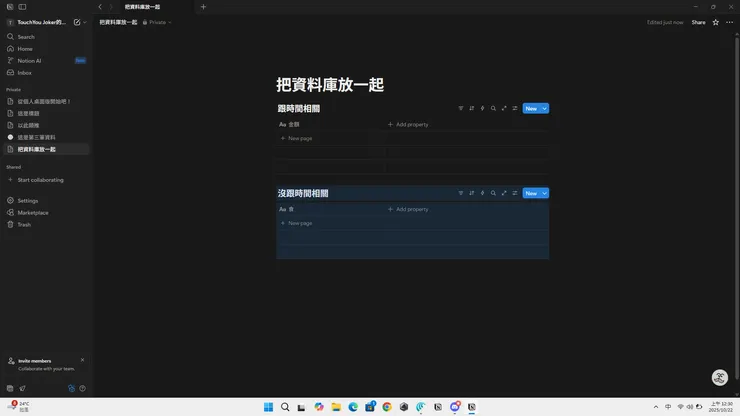Open 這是標題 page in sidebar
This screenshot has height=416, width=740.
click(x=28, y=113)
